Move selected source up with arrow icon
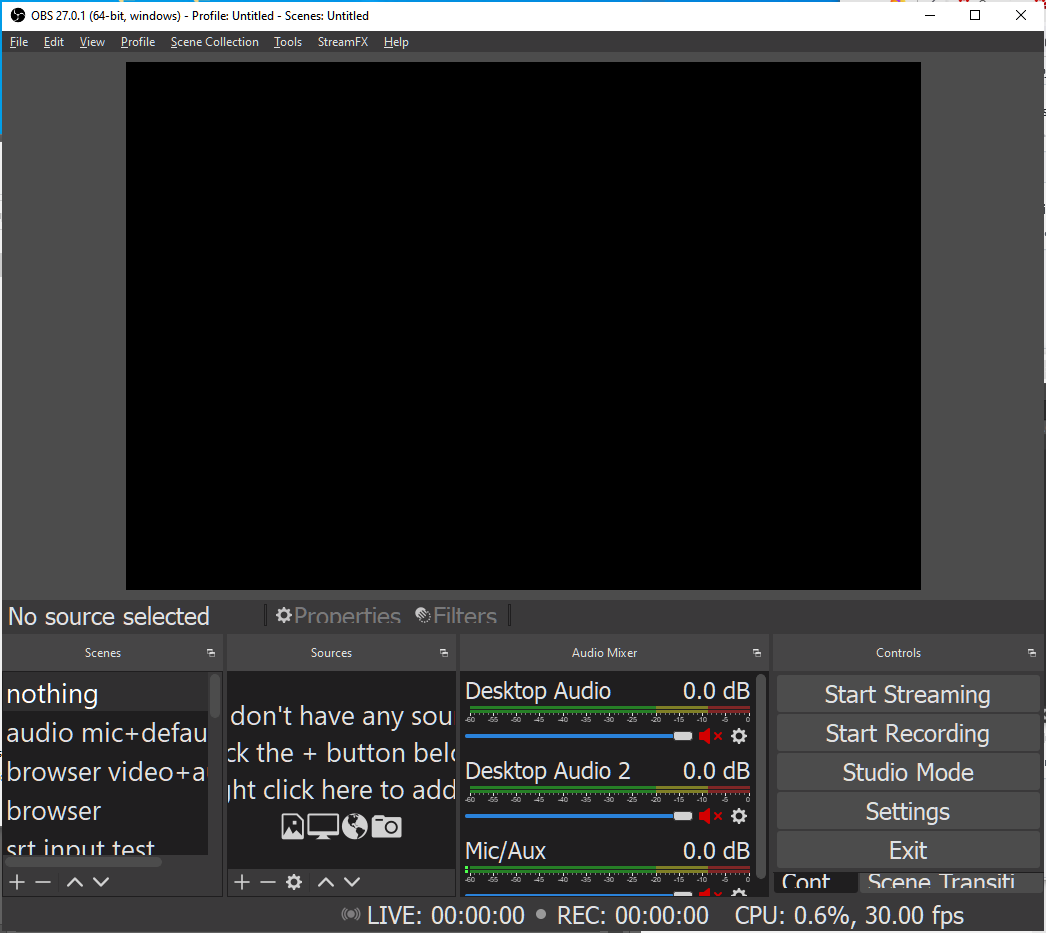1046x933 pixels. pyautogui.click(x=325, y=882)
